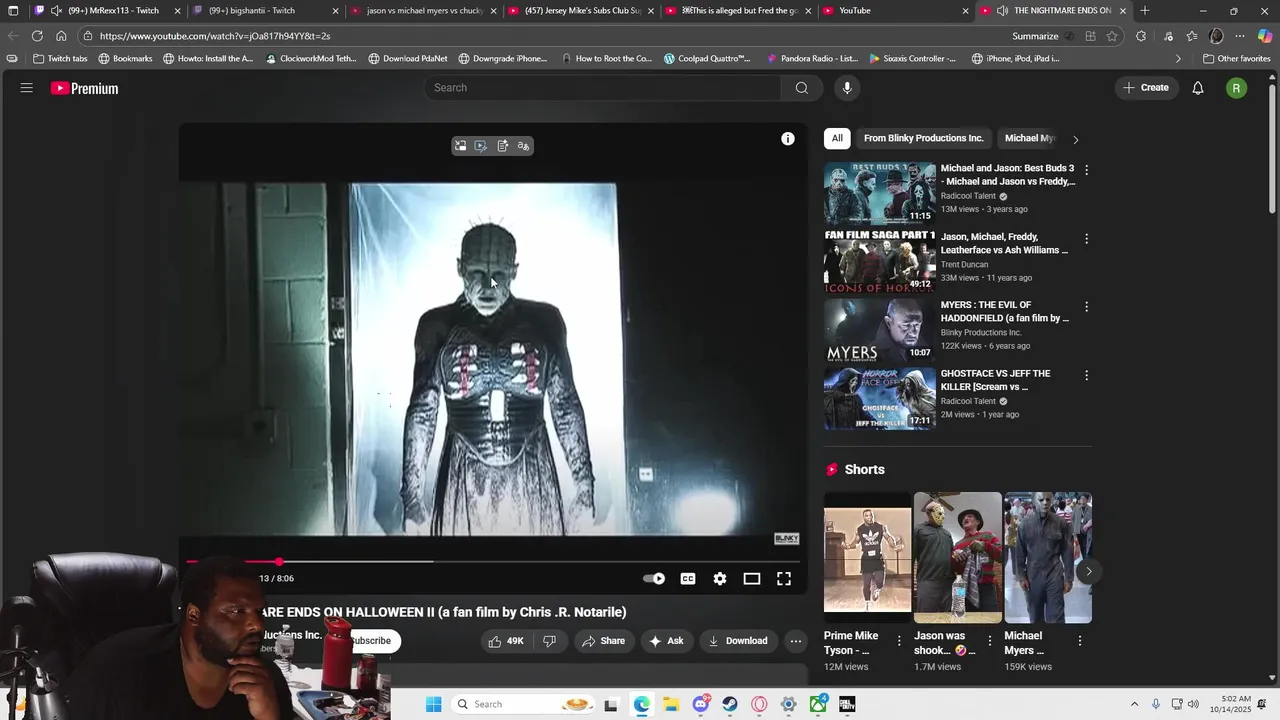This screenshot has width=1280, height=720.
Task: Open Edge Copilot sidebar icon
Action: 1265,36
